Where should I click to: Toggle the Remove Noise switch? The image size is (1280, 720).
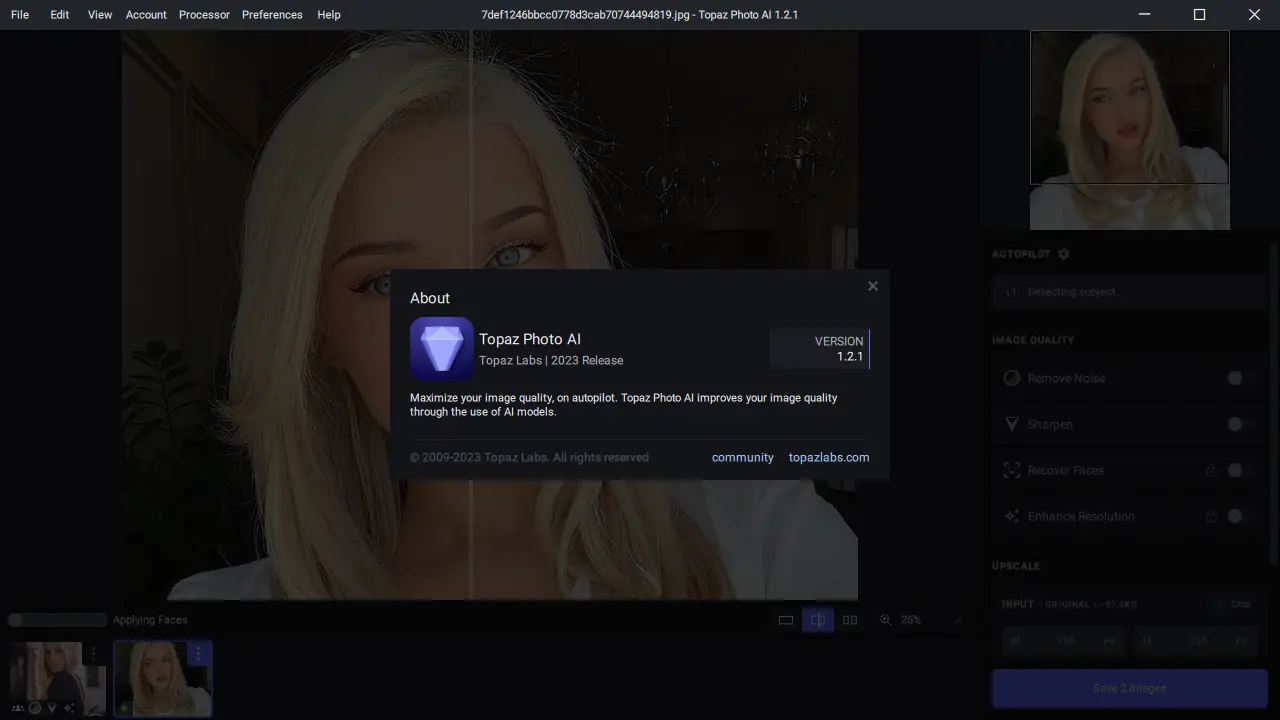click(x=1240, y=378)
